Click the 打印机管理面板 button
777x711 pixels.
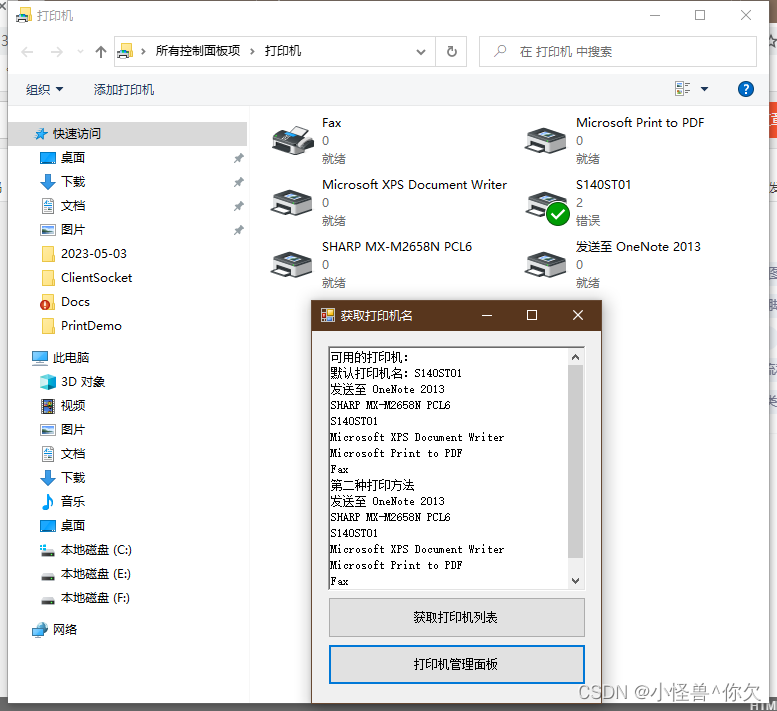click(x=456, y=664)
